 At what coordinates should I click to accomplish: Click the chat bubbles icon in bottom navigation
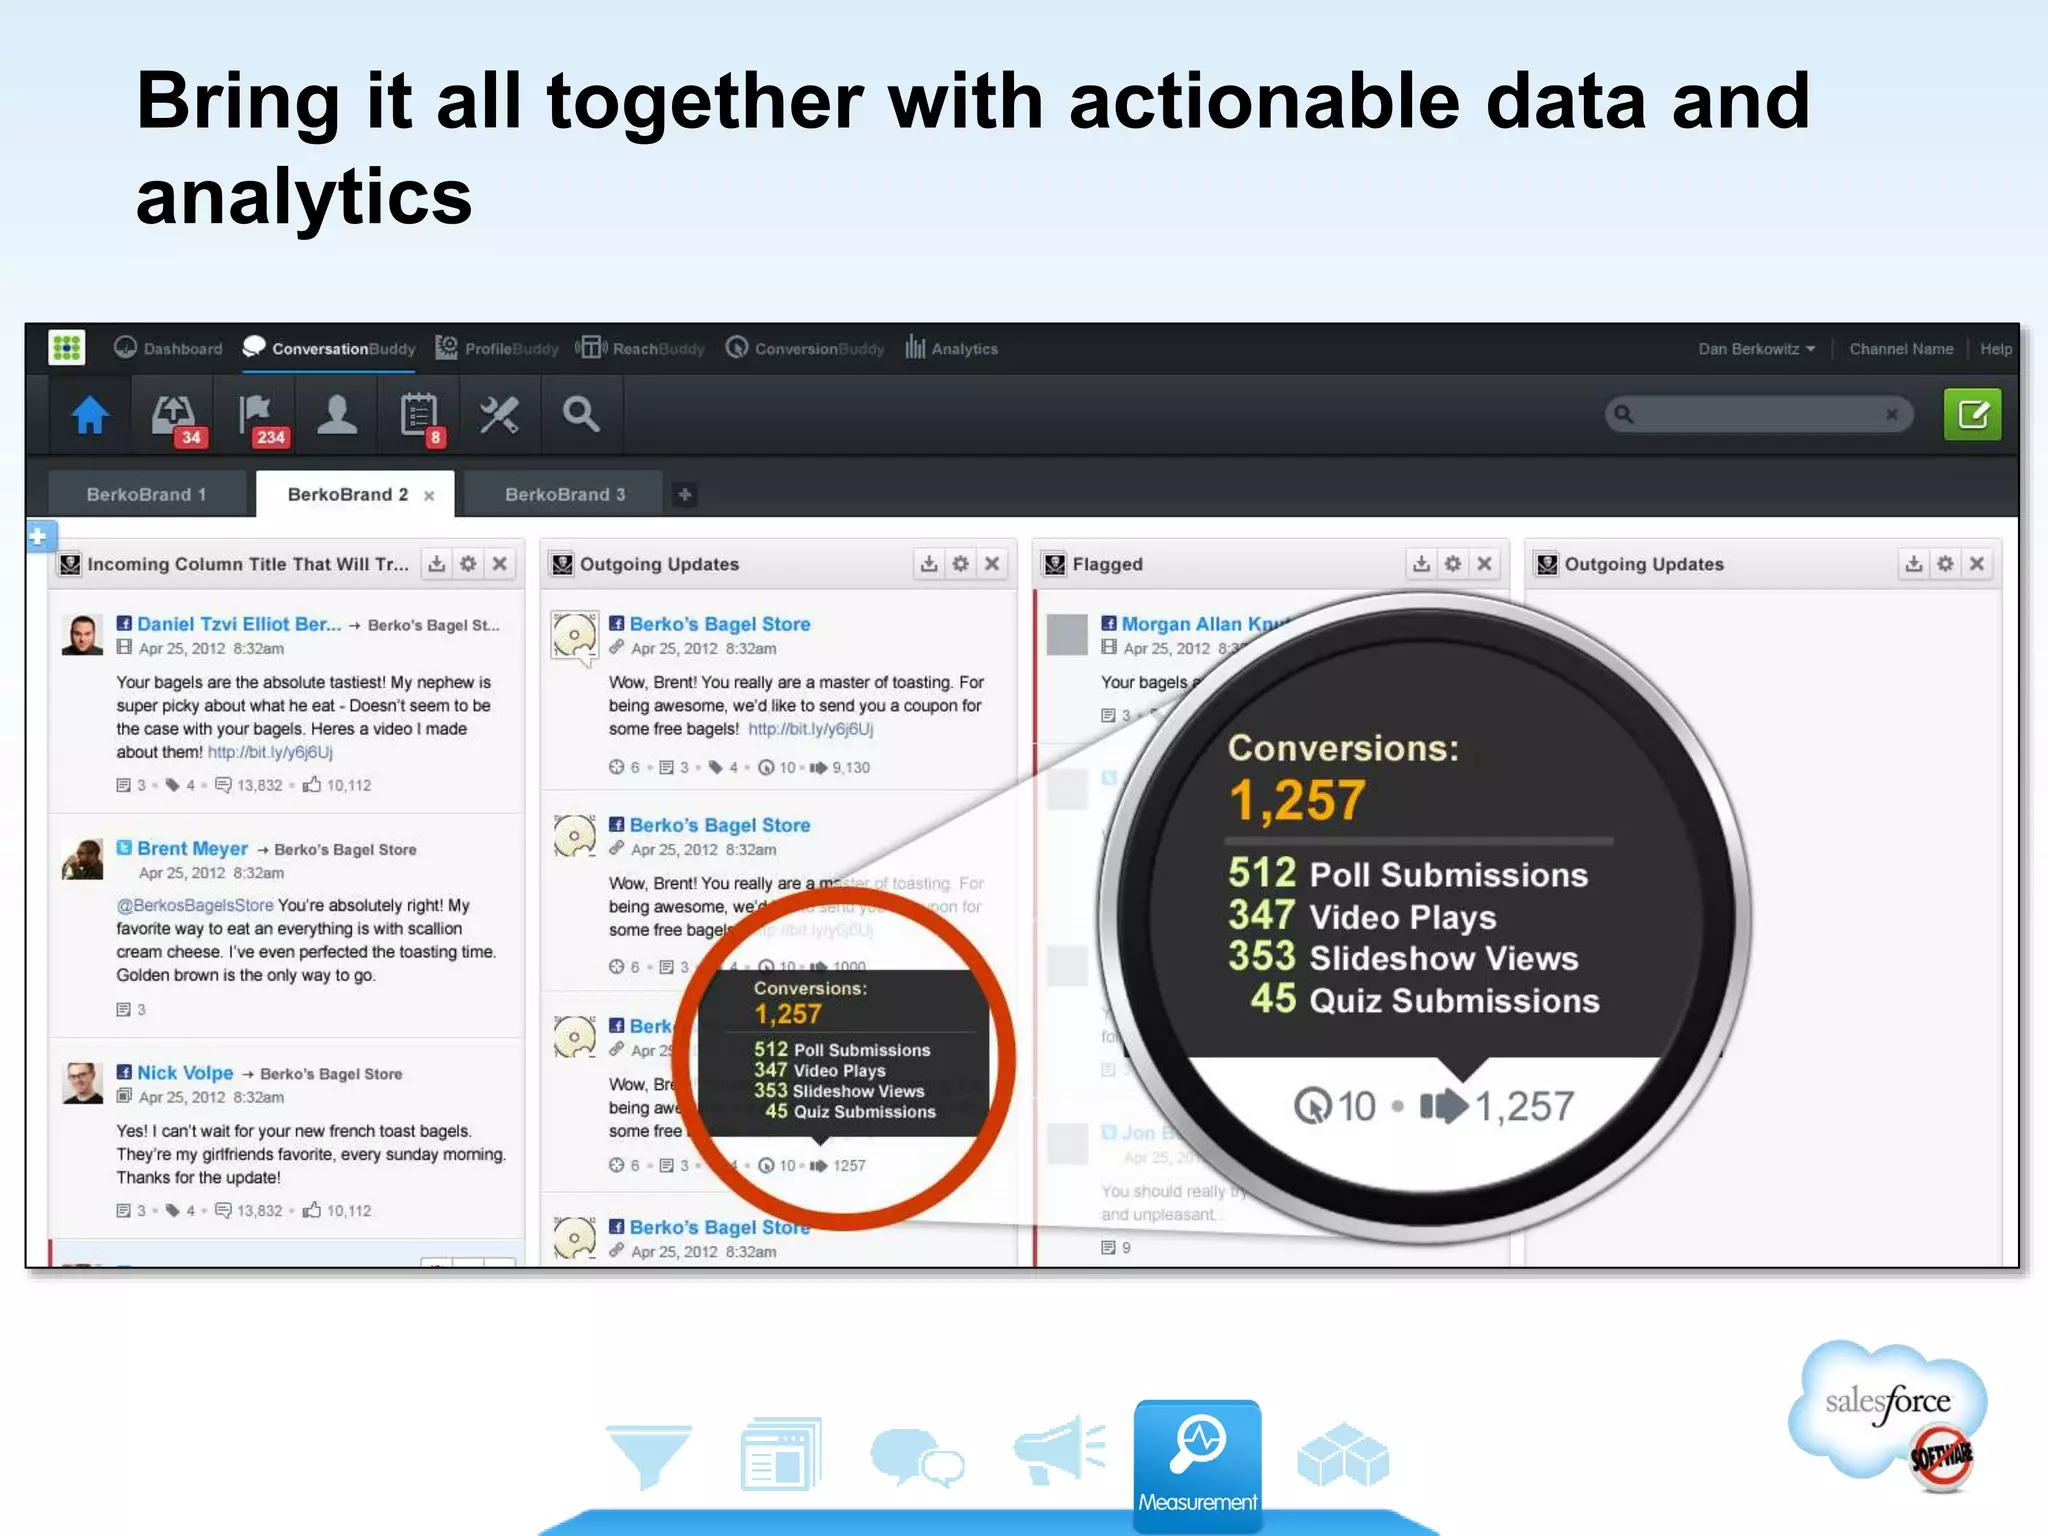click(917, 1456)
